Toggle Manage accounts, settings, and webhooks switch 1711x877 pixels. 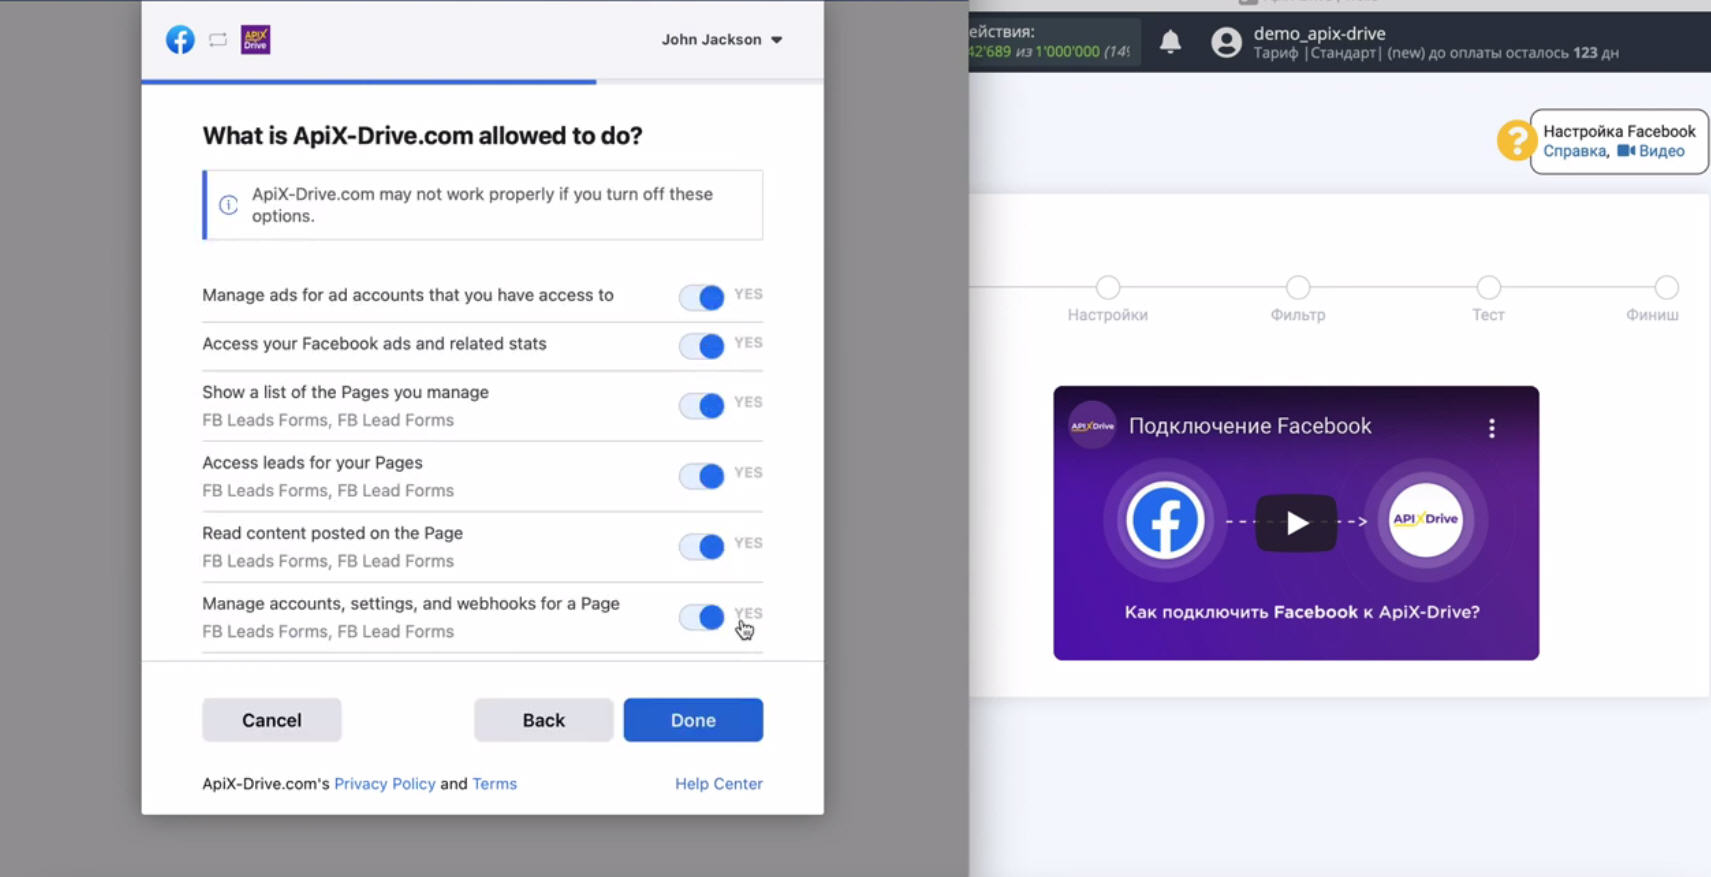[x=702, y=617]
